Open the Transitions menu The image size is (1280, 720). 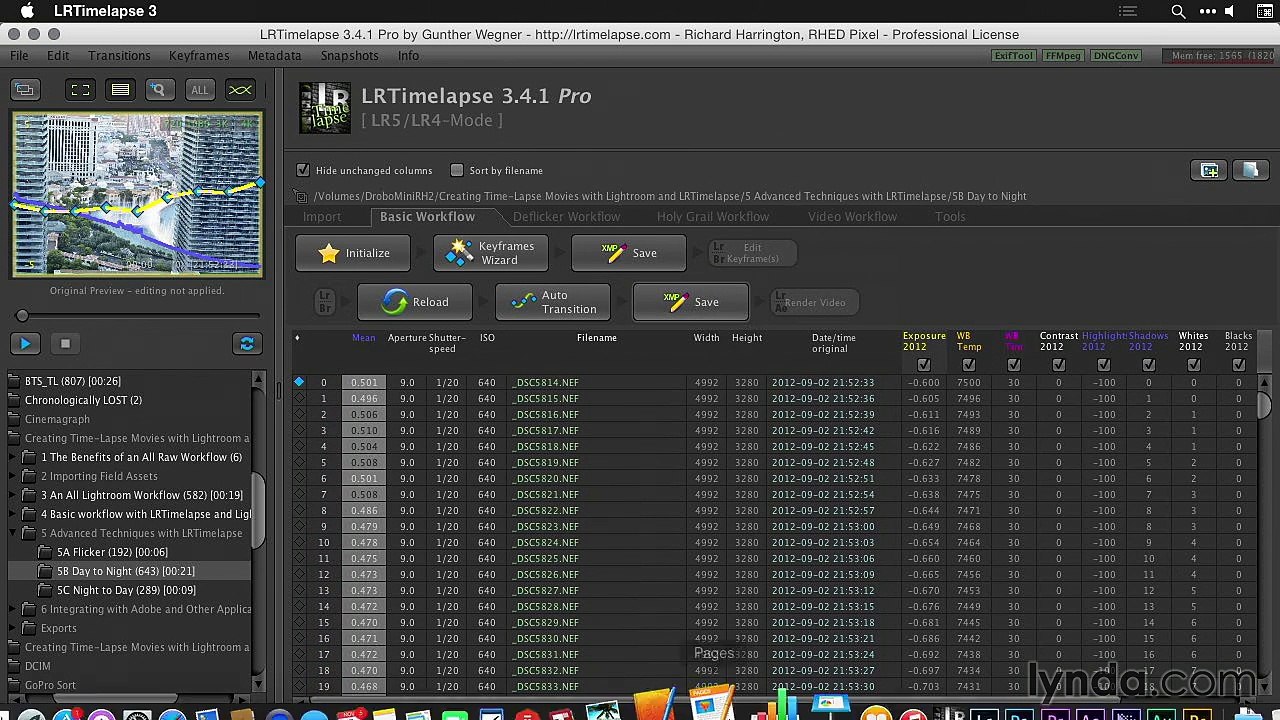click(119, 56)
